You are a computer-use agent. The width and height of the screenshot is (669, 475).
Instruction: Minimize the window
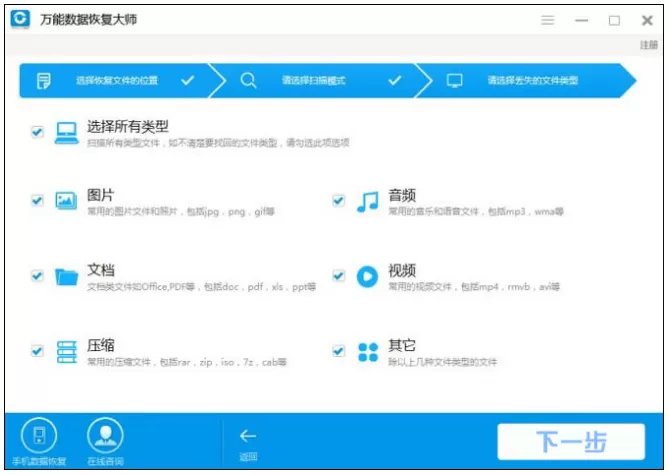(x=581, y=20)
